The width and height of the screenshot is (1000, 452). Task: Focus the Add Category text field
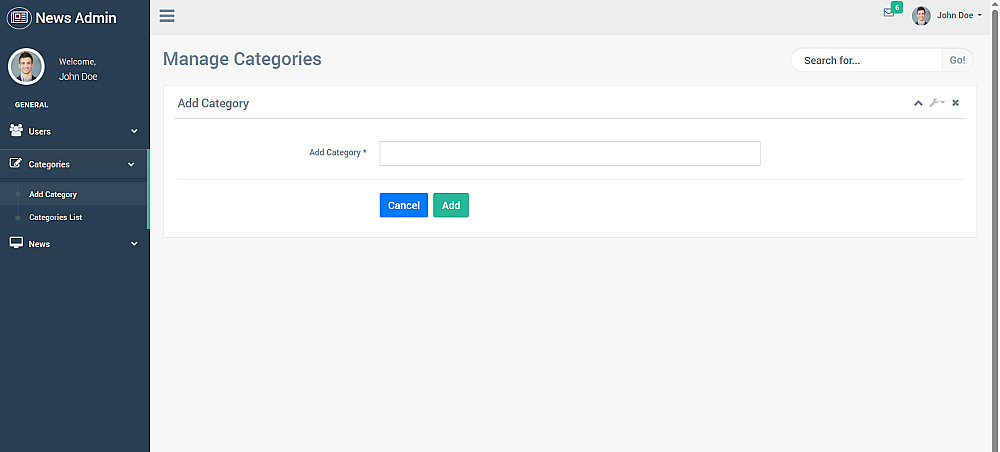[x=570, y=153]
